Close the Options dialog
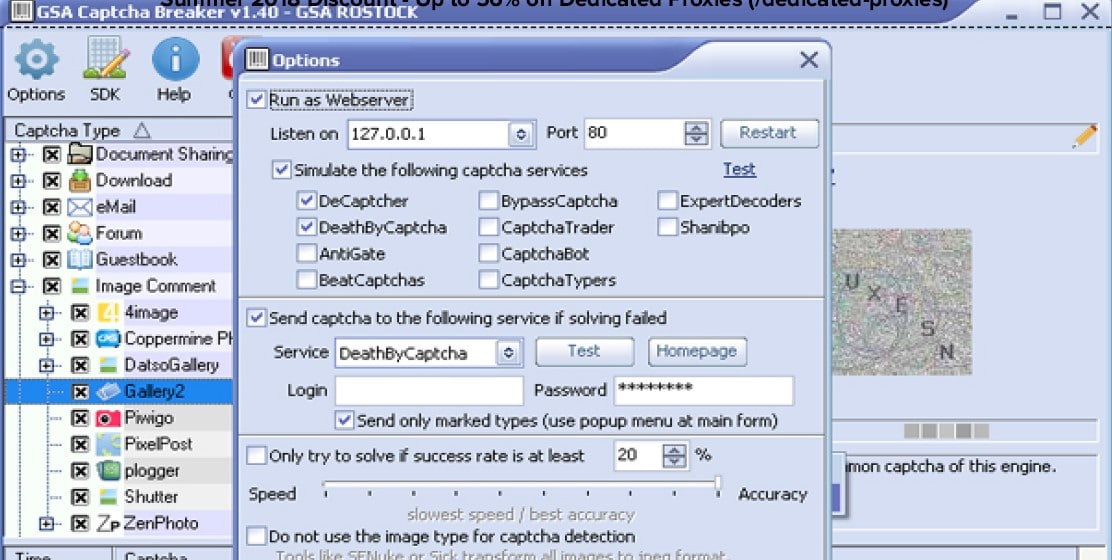The width and height of the screenshot is (1112, 560). (x=808, y=60)
